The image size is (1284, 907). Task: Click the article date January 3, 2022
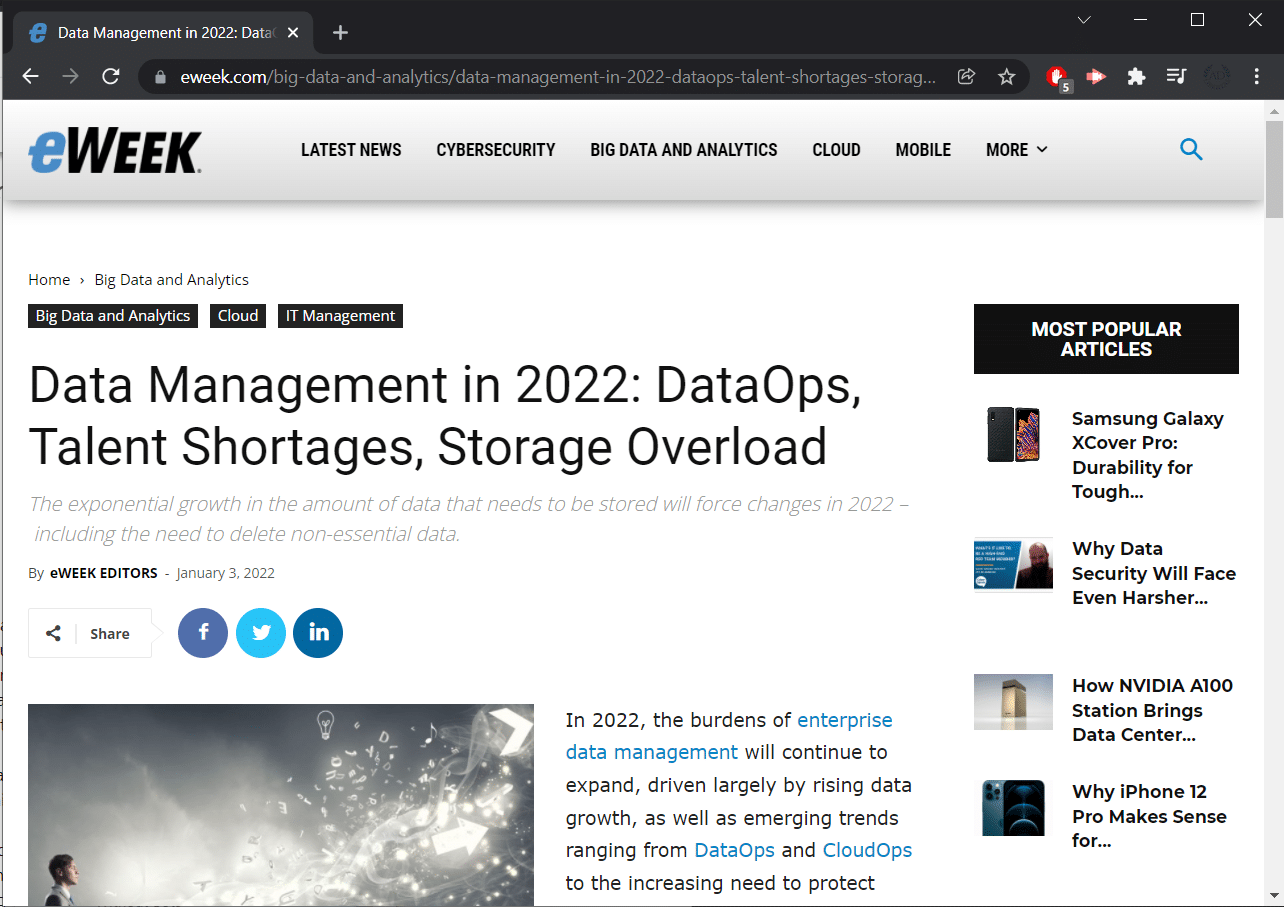(225, 574)
